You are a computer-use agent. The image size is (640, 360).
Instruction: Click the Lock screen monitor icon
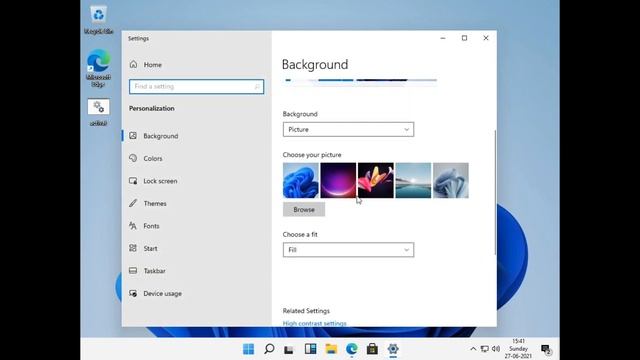[x=133, y=180]
